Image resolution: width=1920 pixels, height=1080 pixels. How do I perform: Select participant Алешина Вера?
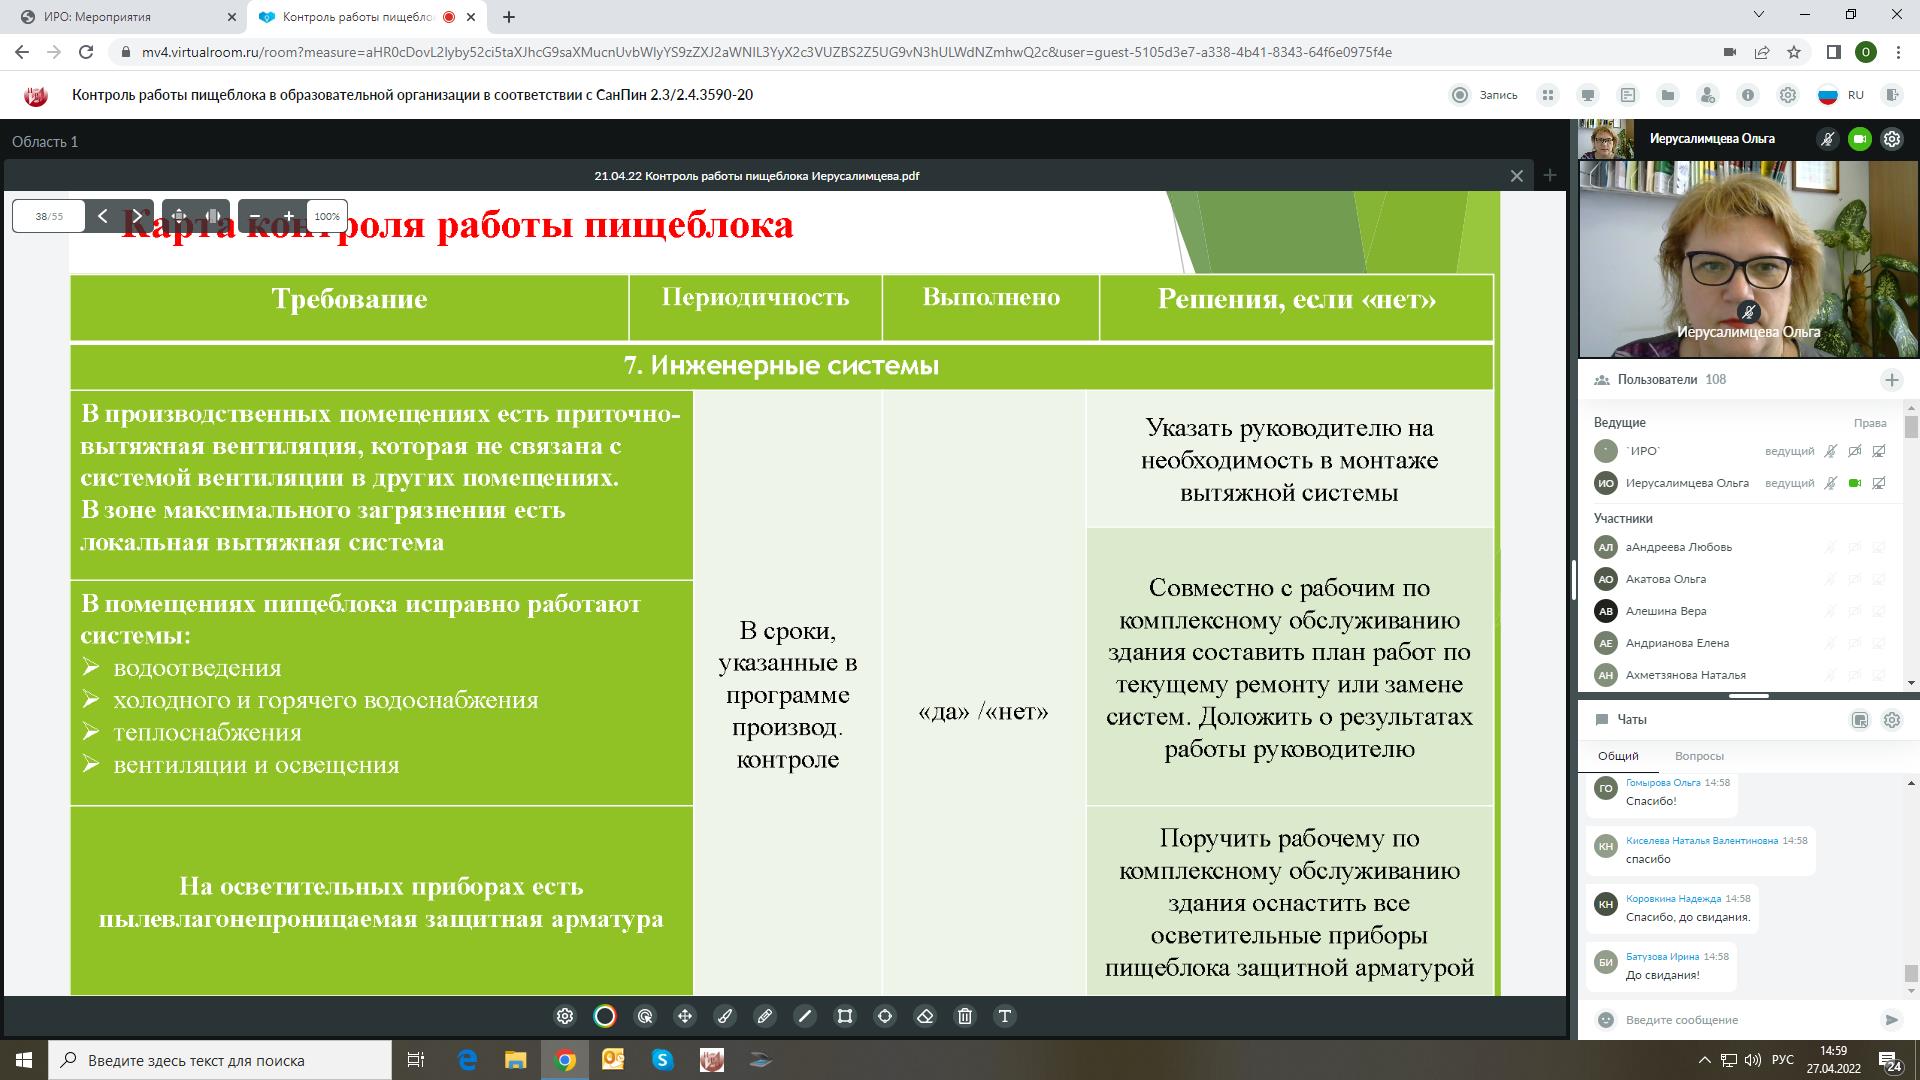(x=1741, y=611)
